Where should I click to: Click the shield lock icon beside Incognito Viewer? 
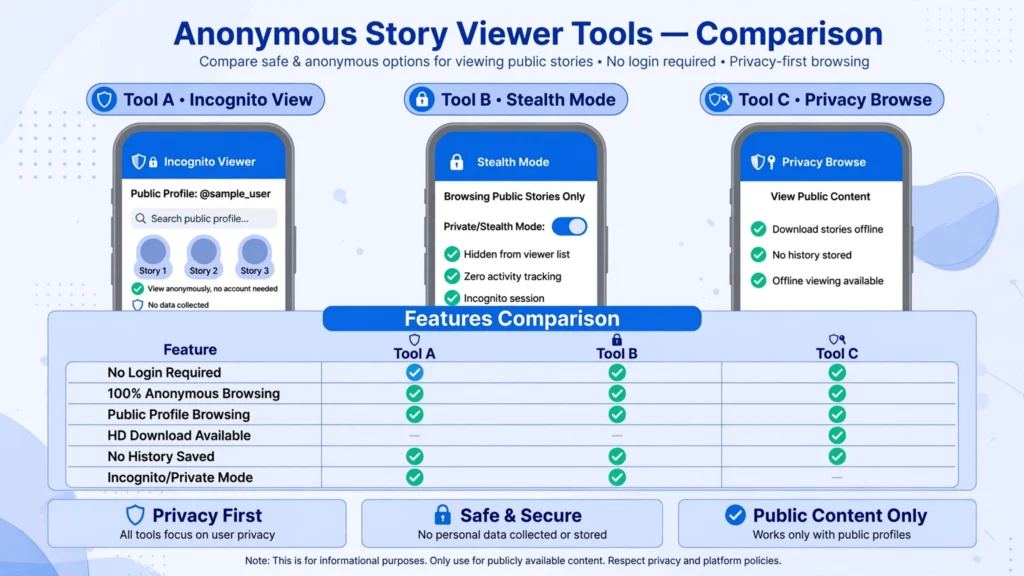point(145,161)
